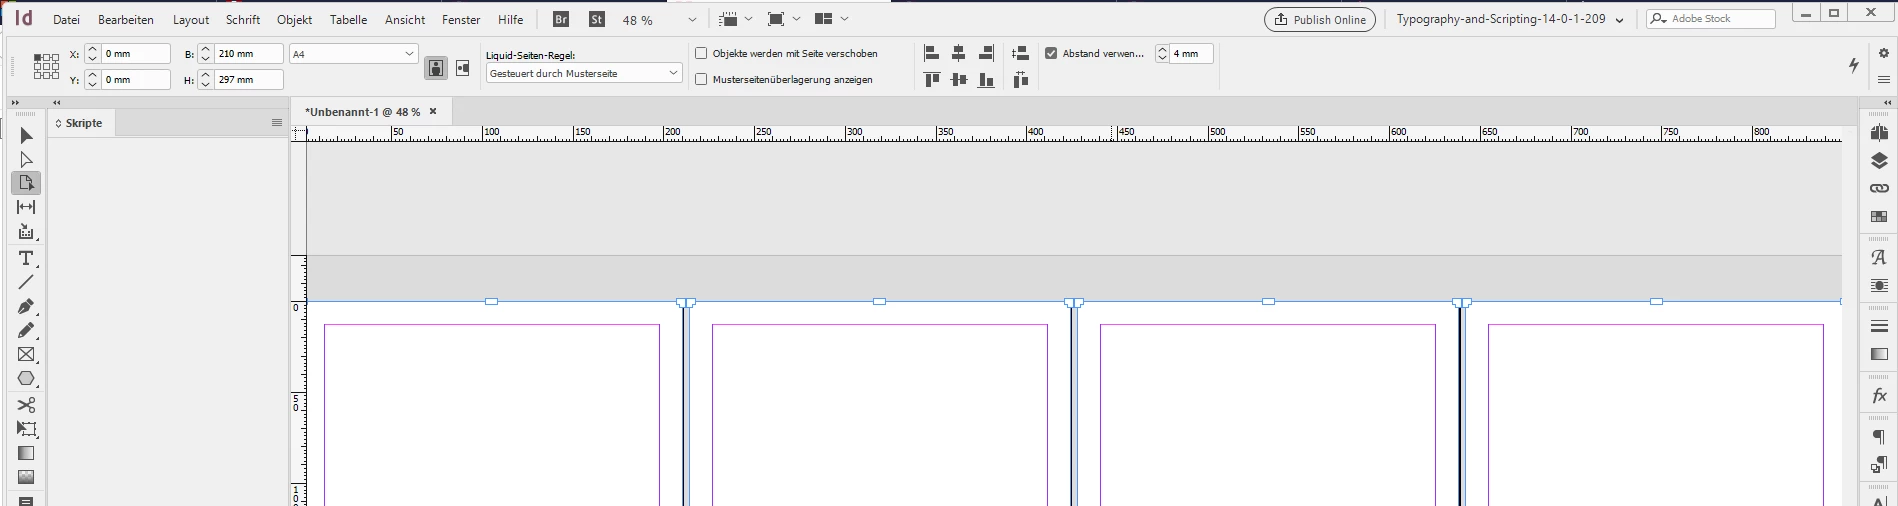Click the spacing value field 4 mm
The width and height of the screenshot is (1898, 506).
(1191, 54)
